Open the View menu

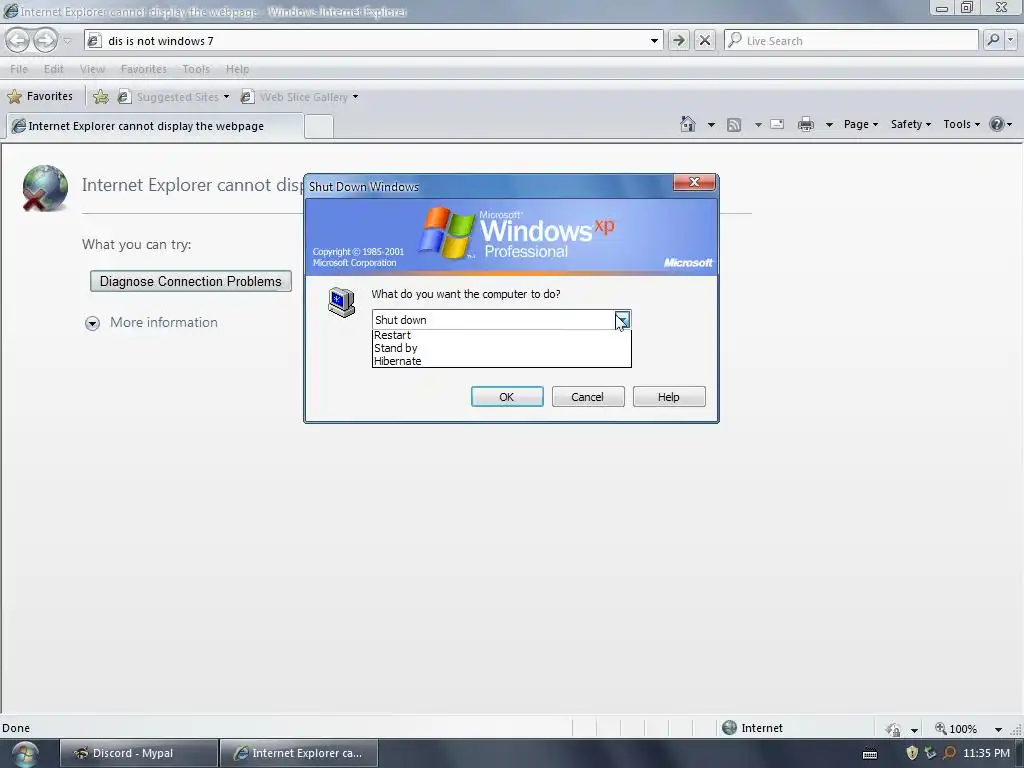(92, 69)
